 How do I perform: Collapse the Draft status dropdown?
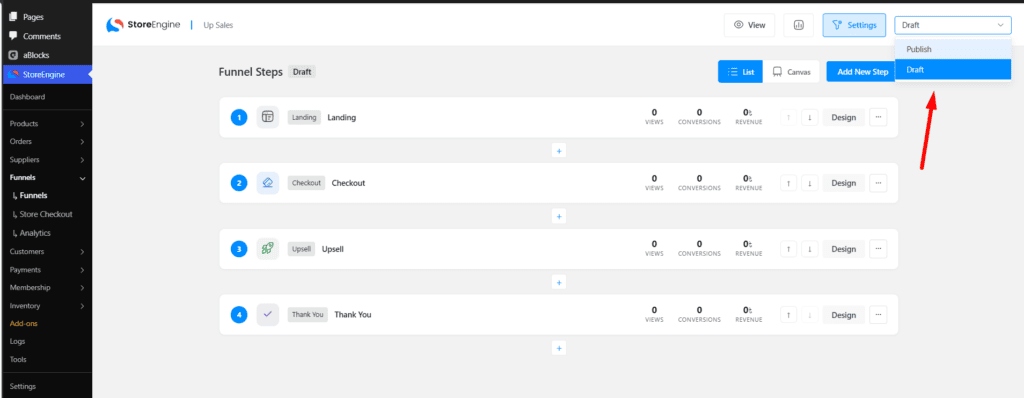953,25
